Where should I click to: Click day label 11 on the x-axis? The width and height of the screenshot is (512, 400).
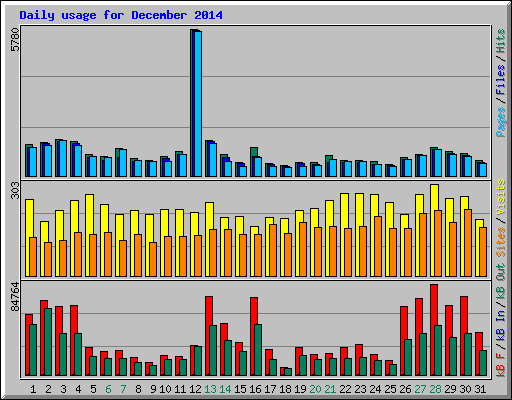[x=180, y=389]
